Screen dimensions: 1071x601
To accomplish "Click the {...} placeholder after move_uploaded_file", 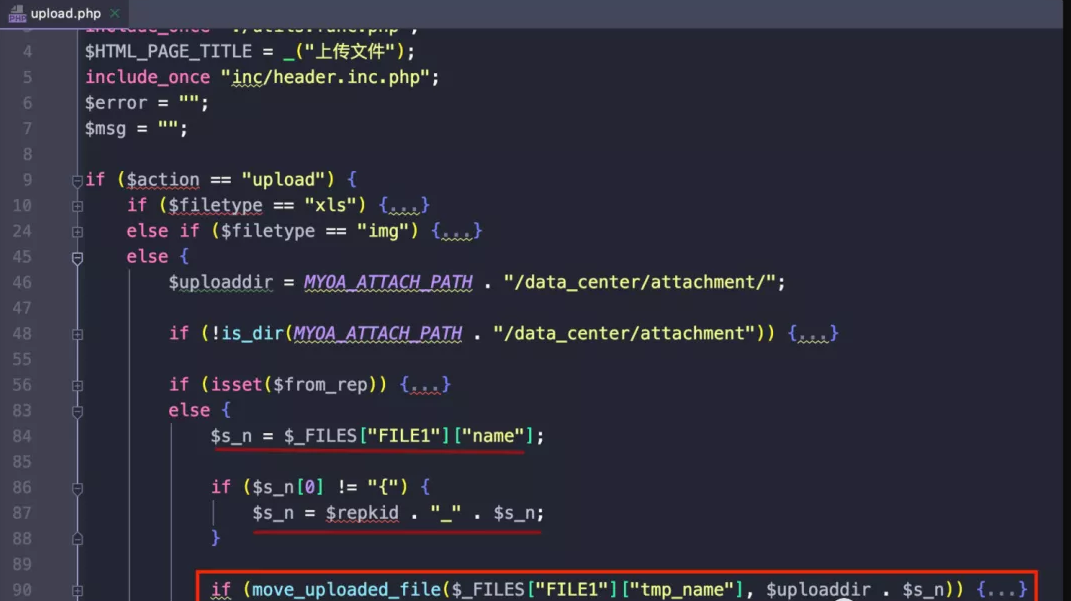I will (x=1002, y=589).
